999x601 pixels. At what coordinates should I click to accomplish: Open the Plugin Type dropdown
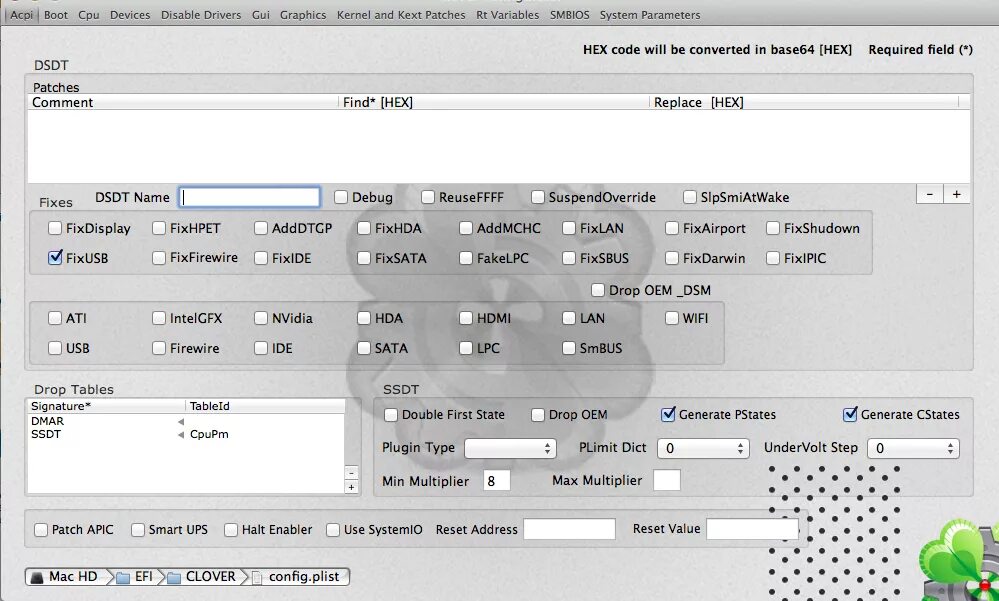(x=510, y=448)
